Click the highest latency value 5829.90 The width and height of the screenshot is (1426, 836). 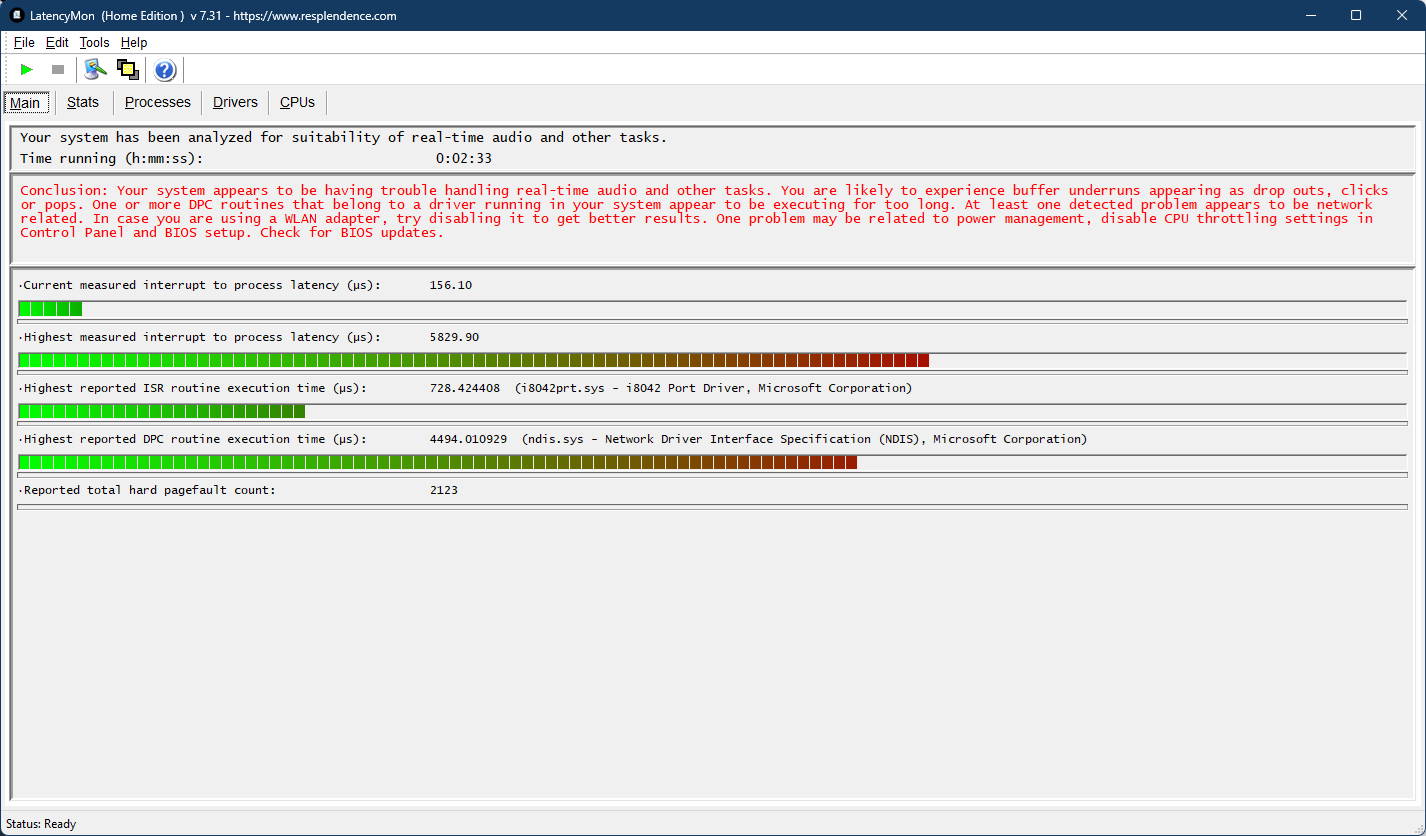tap(454, 337)
